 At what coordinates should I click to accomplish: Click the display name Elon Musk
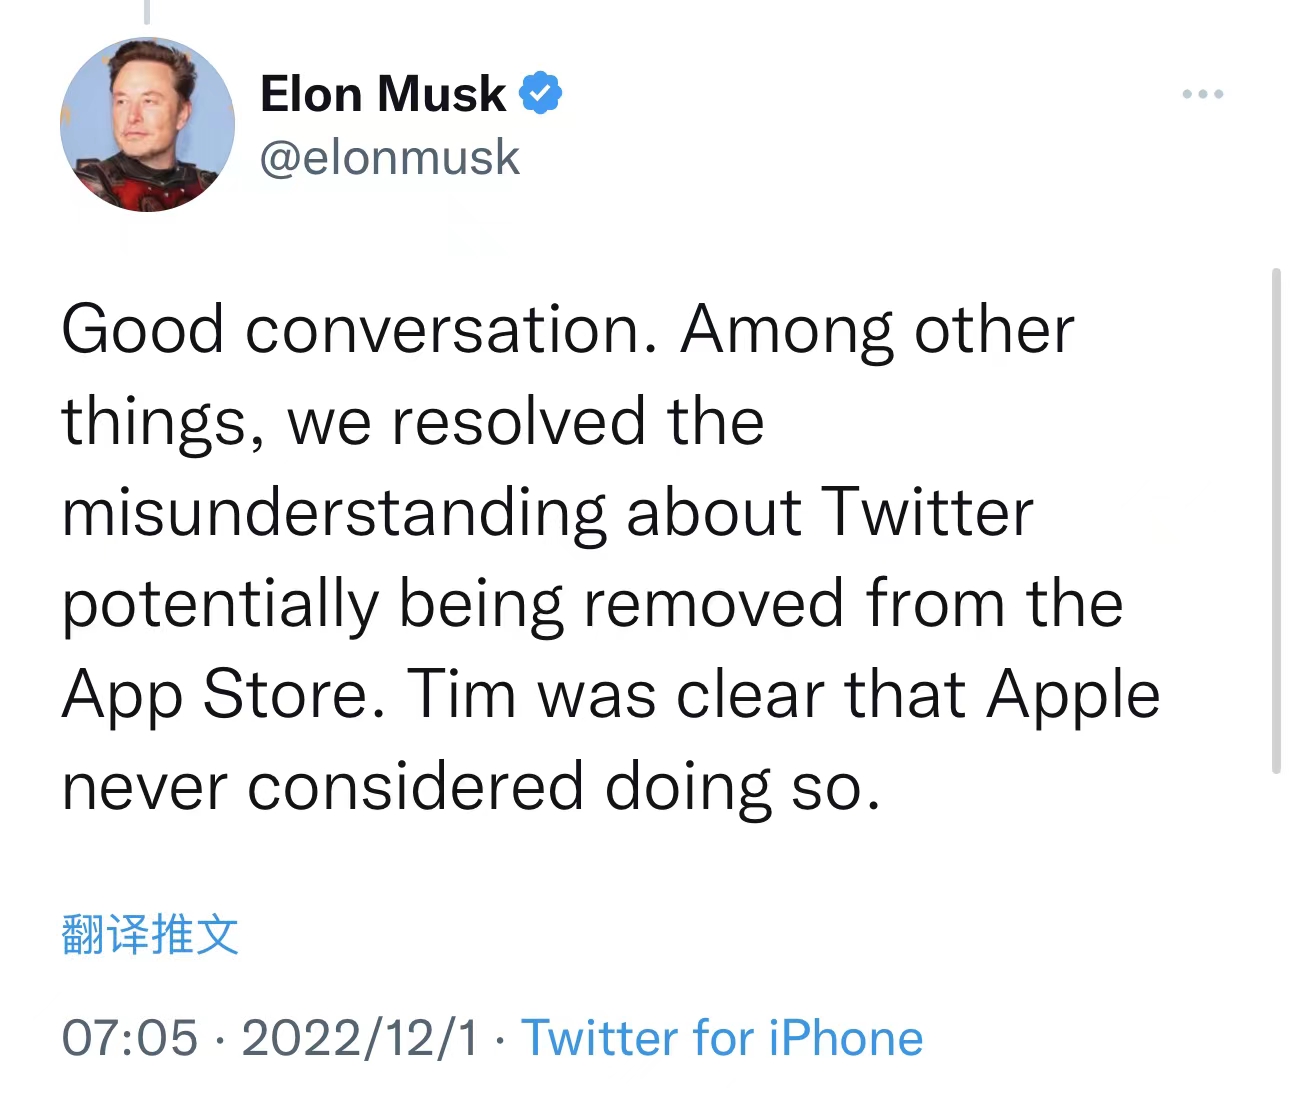click(x=383, y=94)
